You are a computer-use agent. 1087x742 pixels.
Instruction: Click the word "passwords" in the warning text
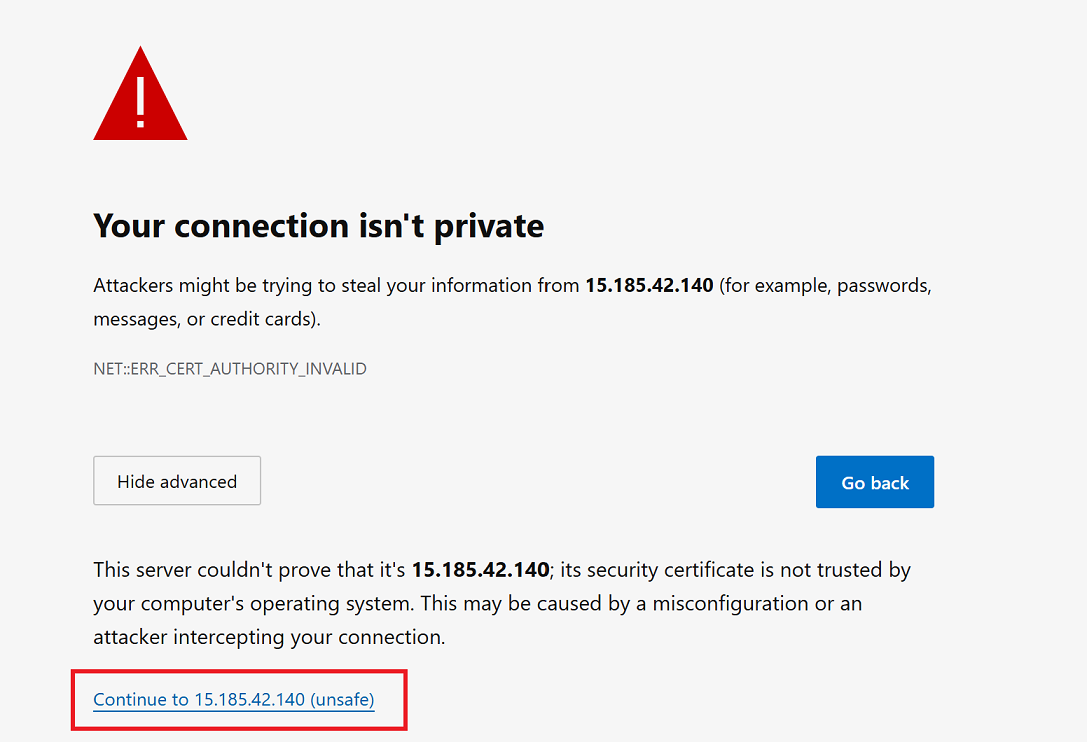(x=884, y=286)
